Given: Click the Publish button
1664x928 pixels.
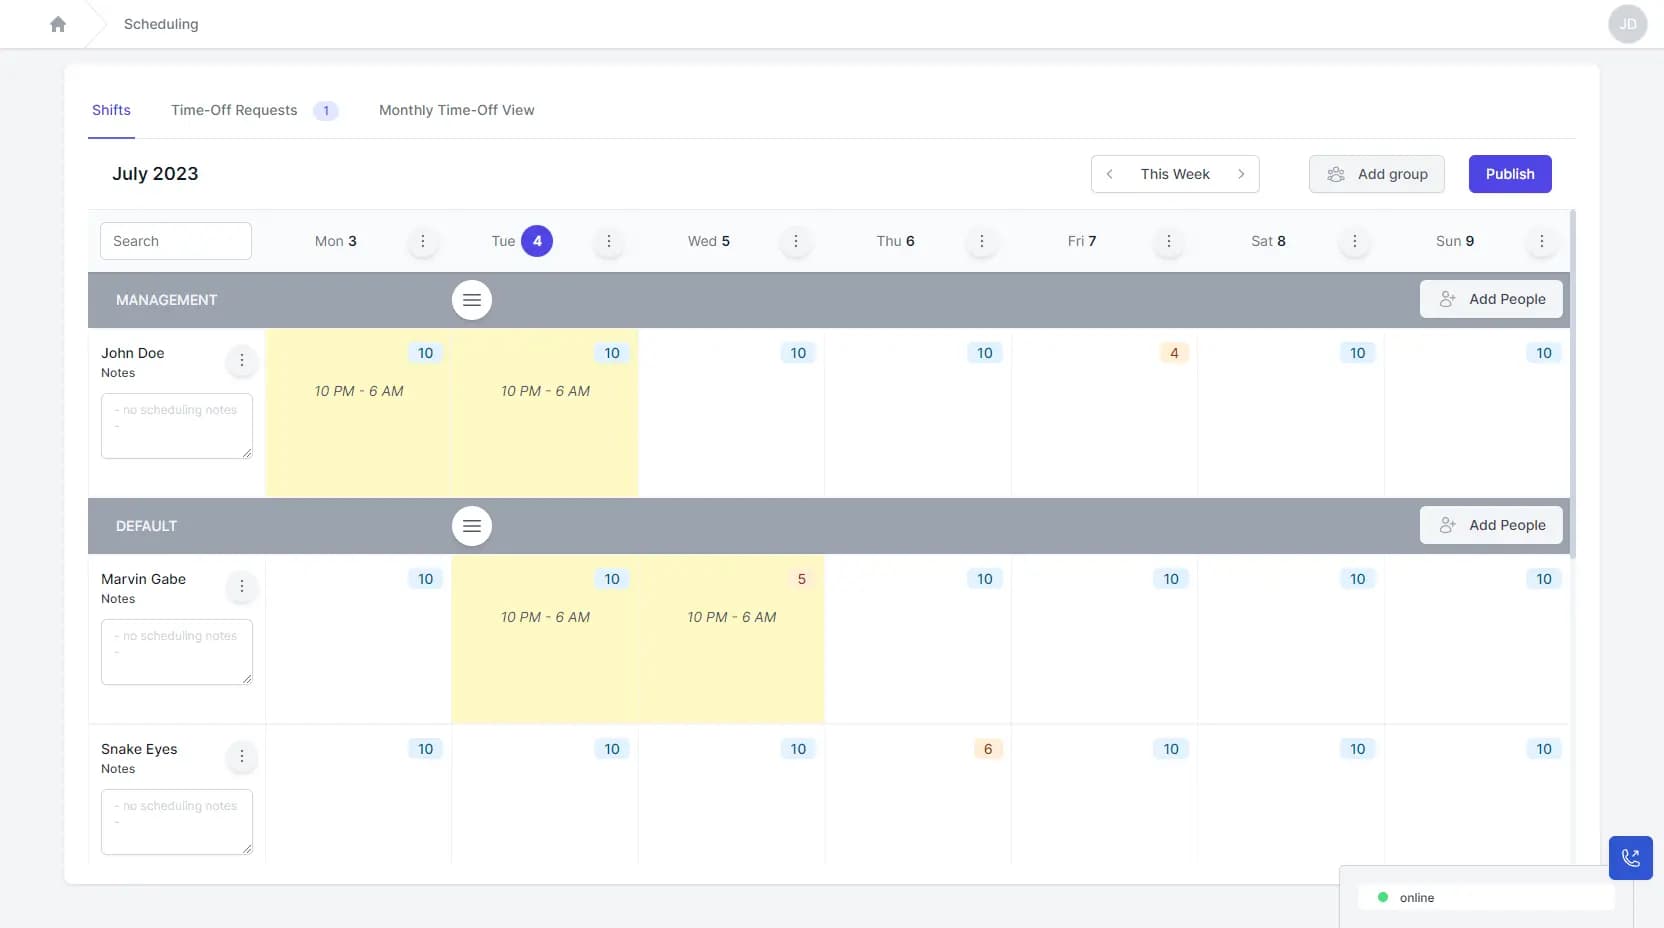Looking at the screenshot, I should (x=1509, y=174).
